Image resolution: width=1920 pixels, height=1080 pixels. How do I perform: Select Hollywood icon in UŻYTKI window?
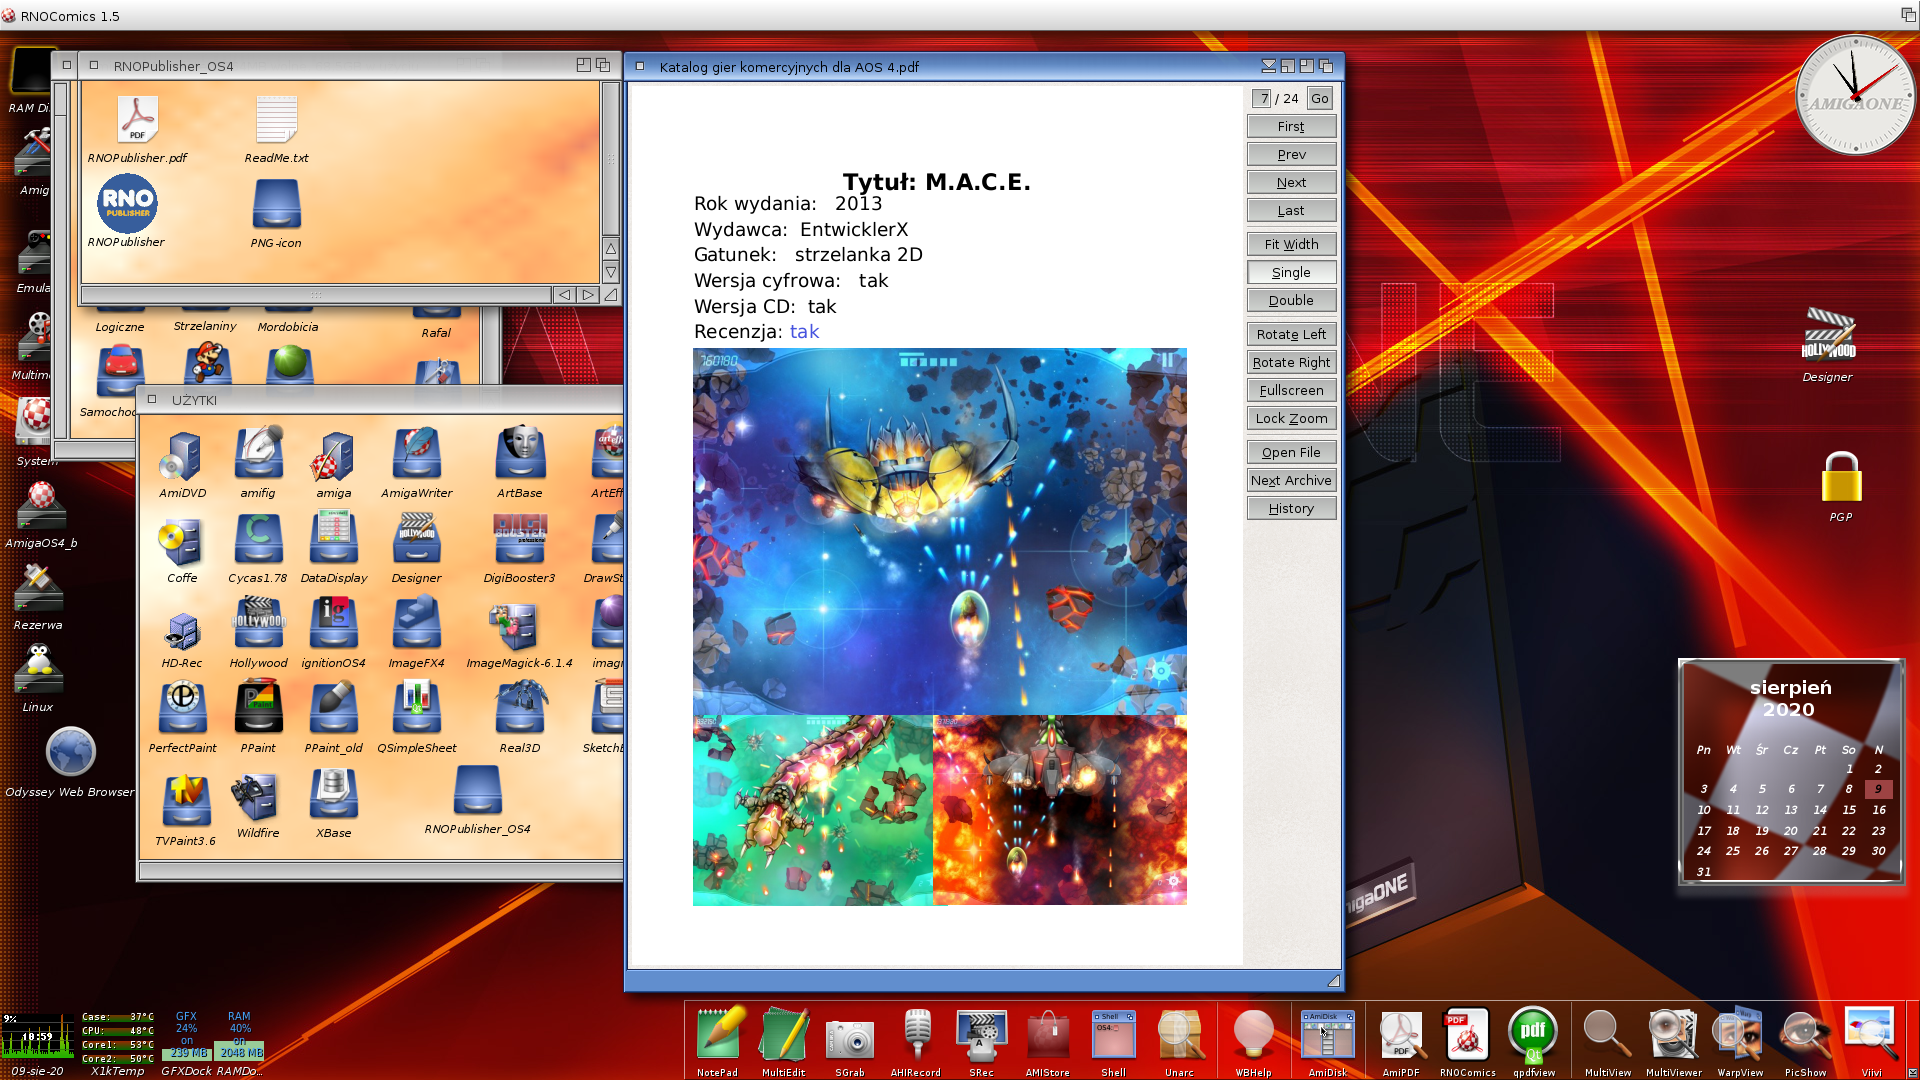click(258, 624)
